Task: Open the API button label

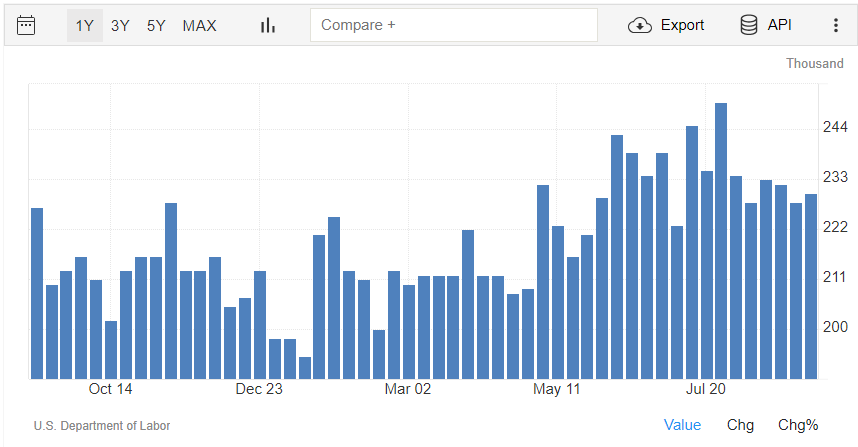Action: pyautogui.click(x=779, y=25)
